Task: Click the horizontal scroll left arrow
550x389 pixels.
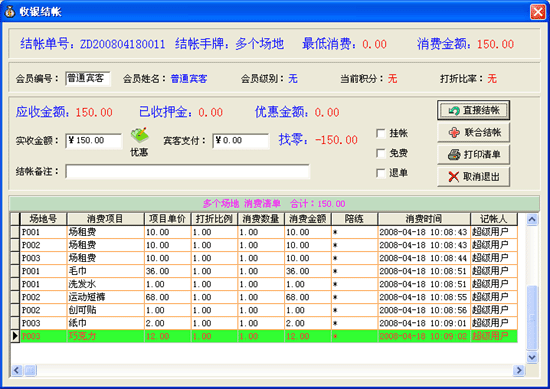Action: [16, 370]
